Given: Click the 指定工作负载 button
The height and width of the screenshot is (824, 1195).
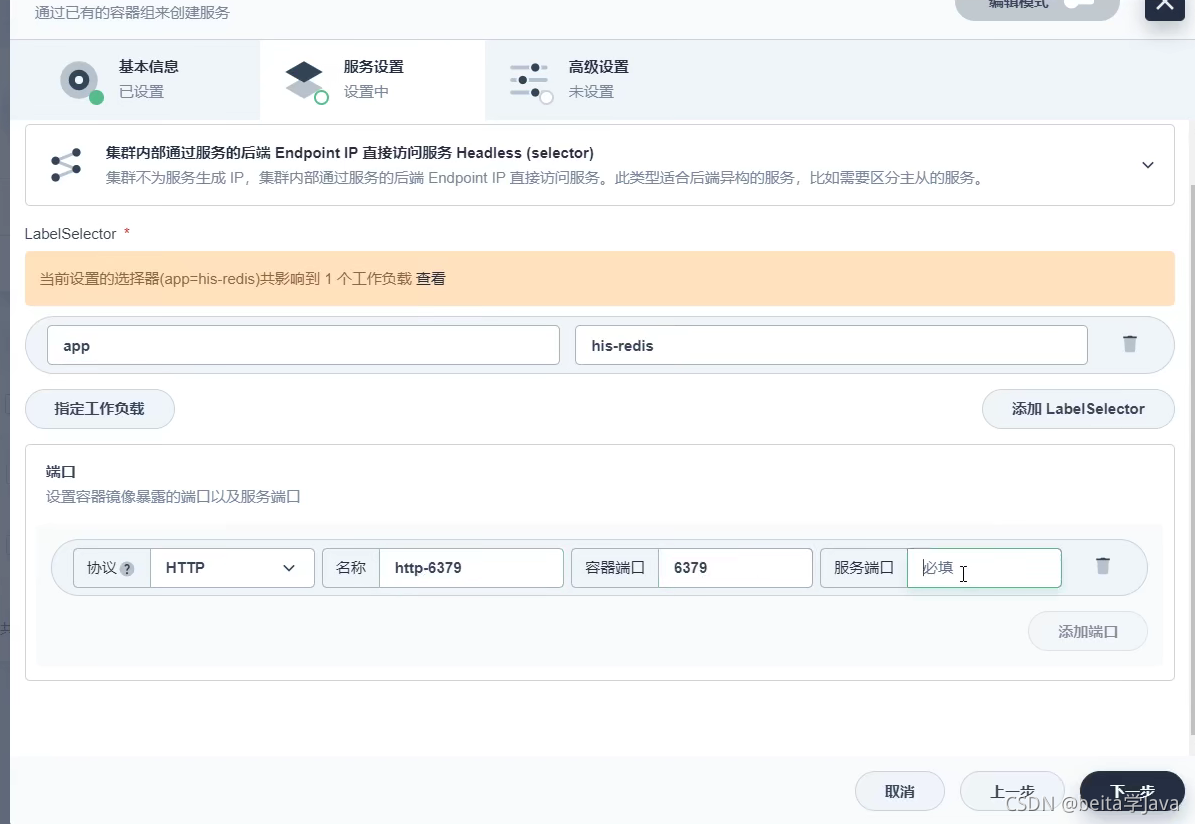Looking at the screenshot, I should (x=100, y=409).
